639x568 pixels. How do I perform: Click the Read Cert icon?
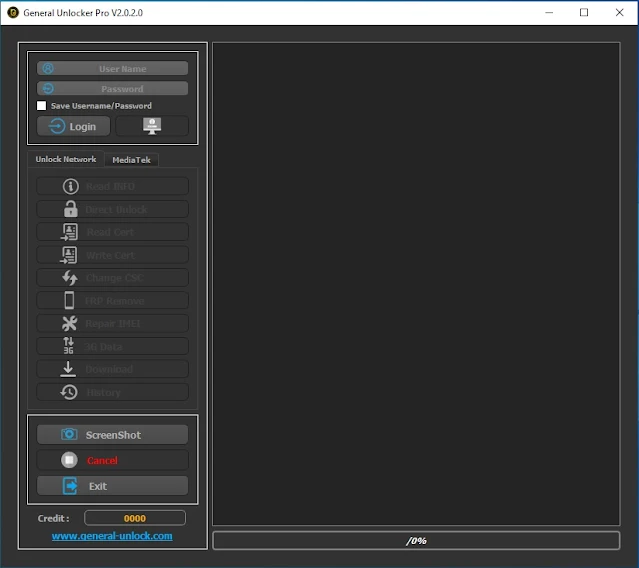pos(69,232)
